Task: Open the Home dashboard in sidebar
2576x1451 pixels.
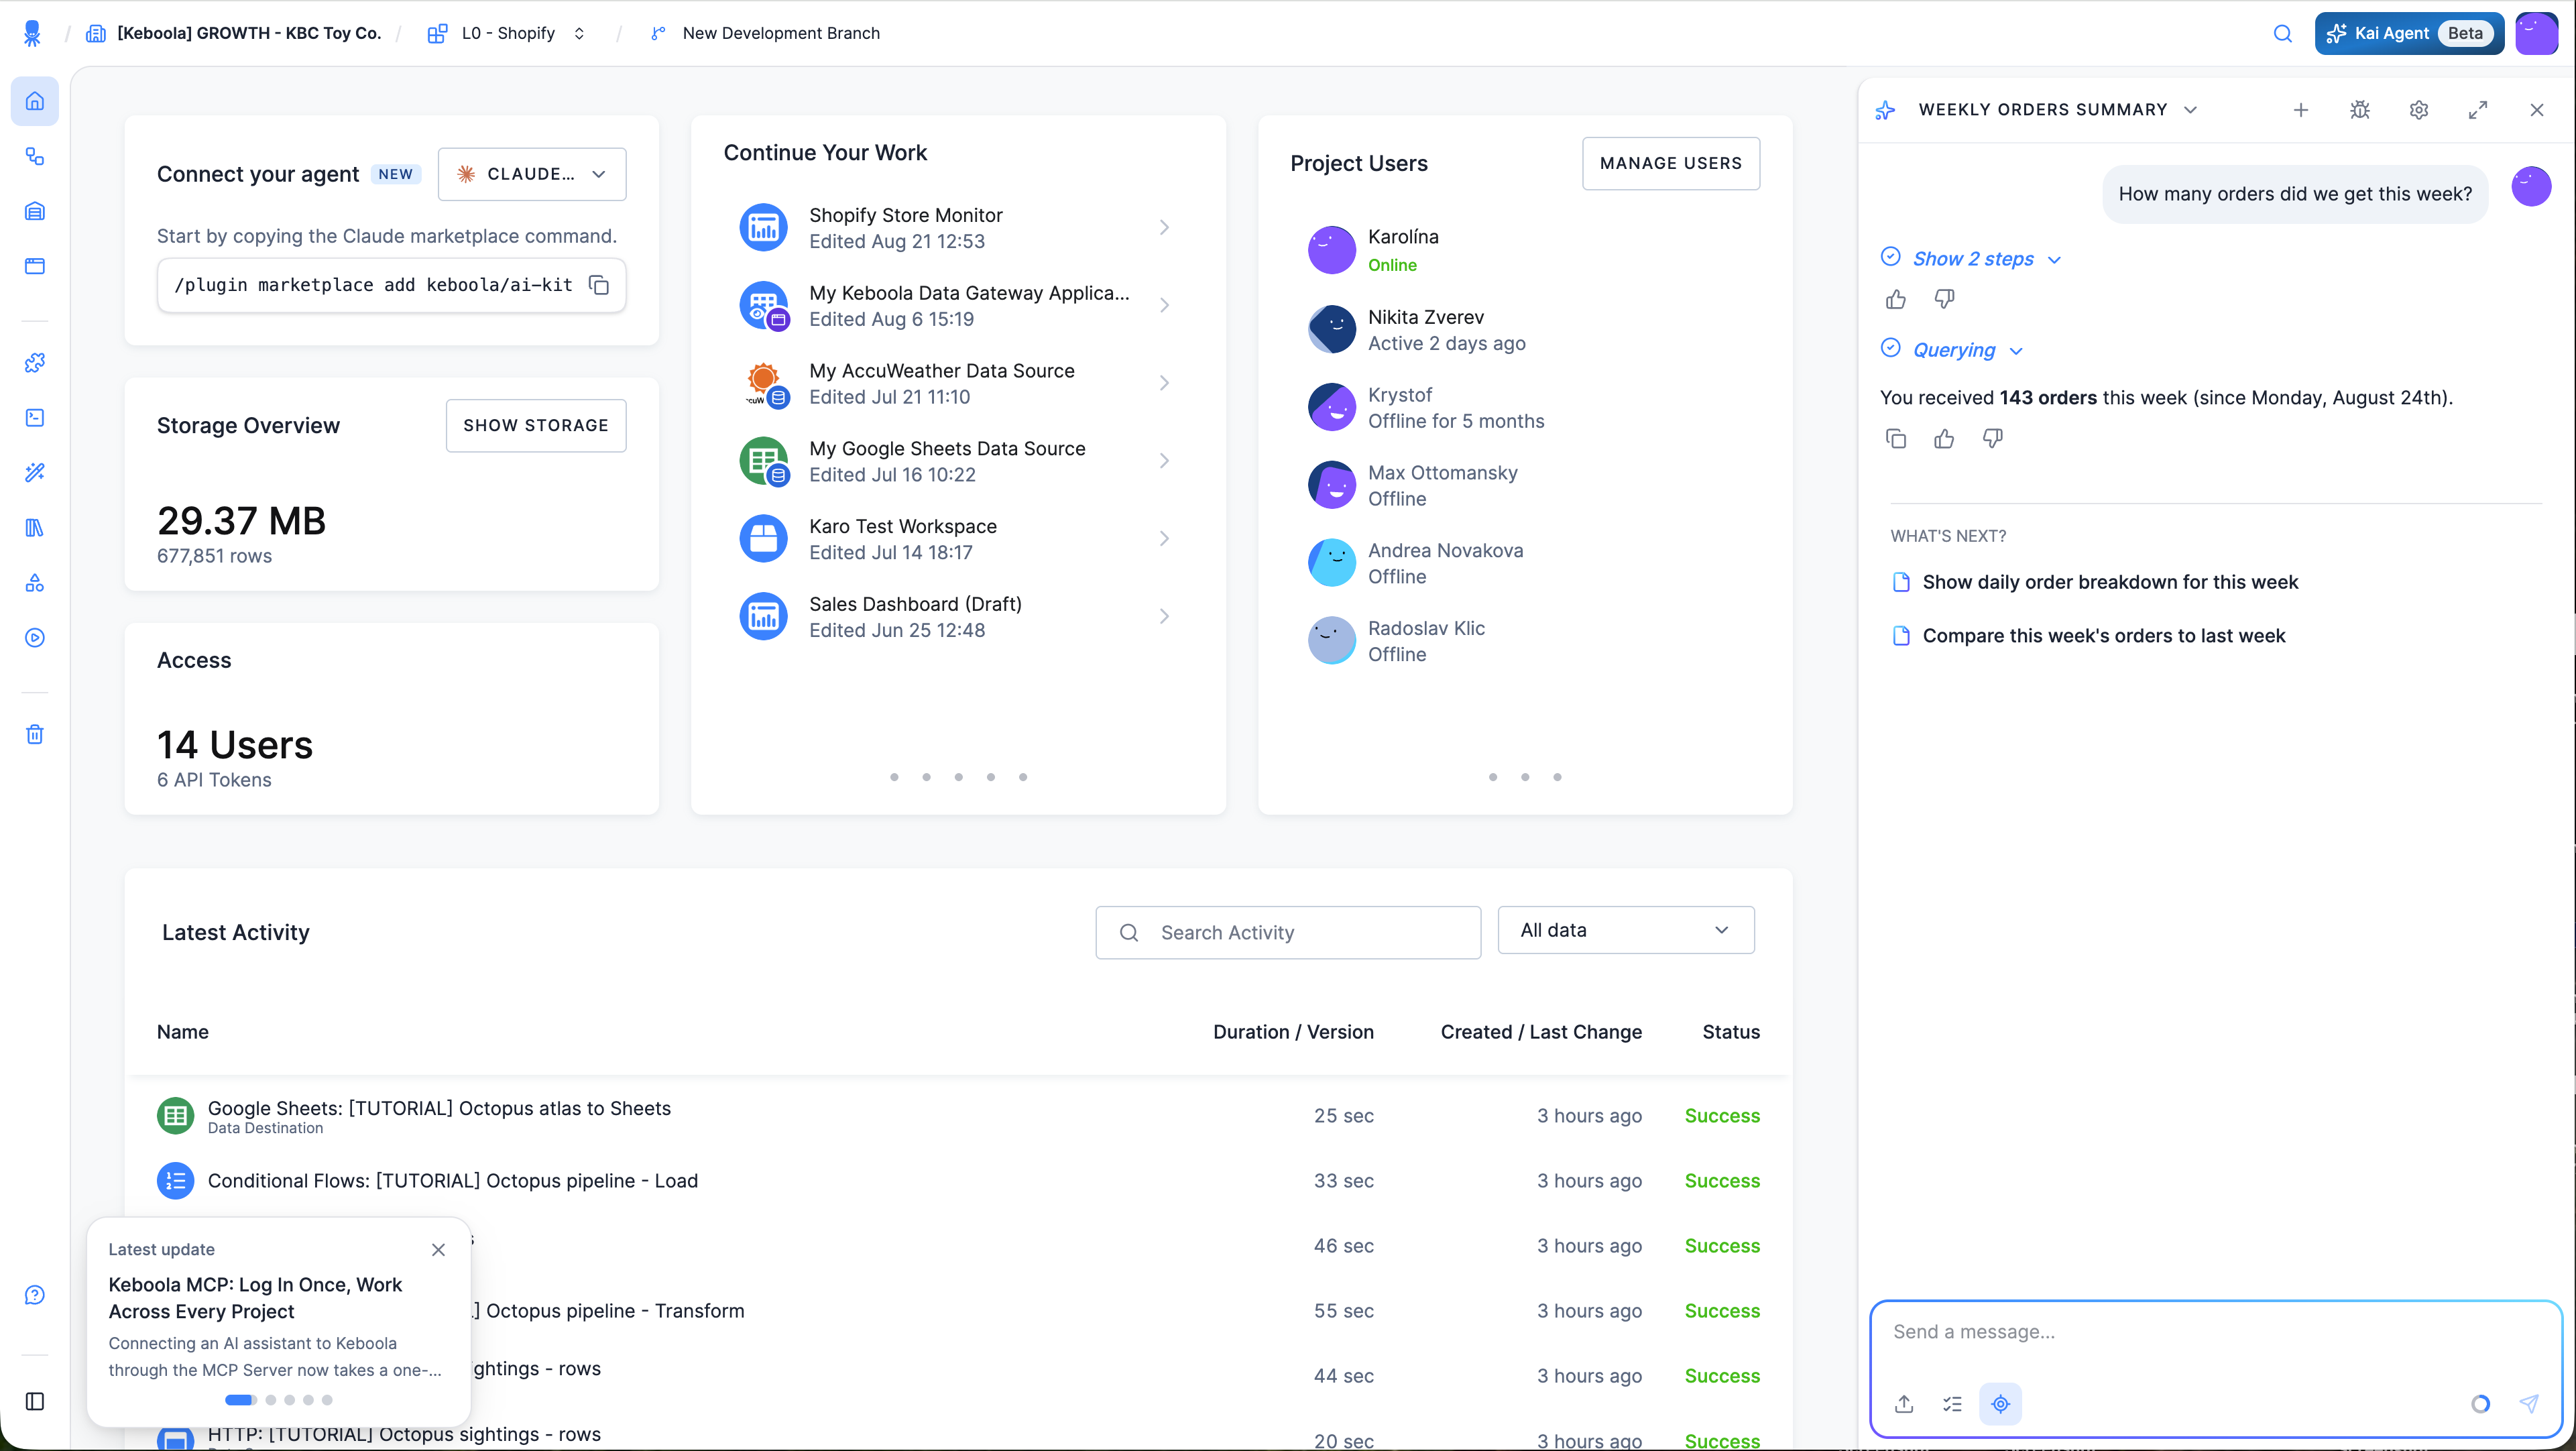Action: click(x=35, y=101)
